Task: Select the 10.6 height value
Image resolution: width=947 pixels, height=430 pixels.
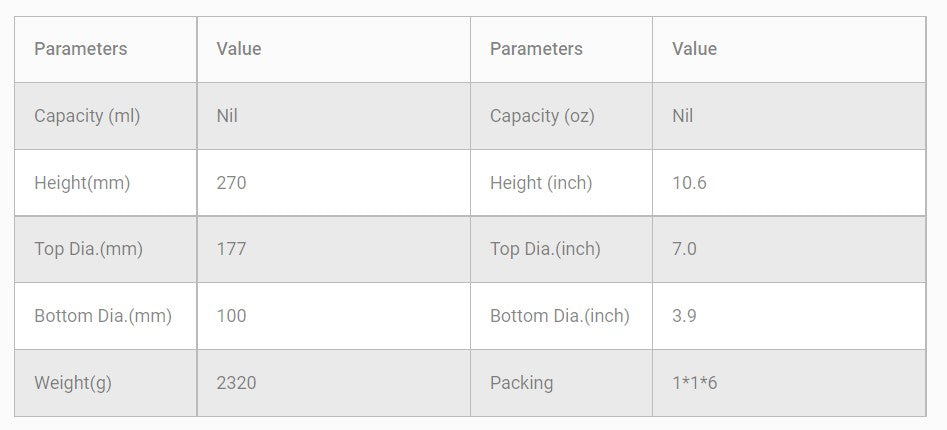Action: [x=689, y=183]
